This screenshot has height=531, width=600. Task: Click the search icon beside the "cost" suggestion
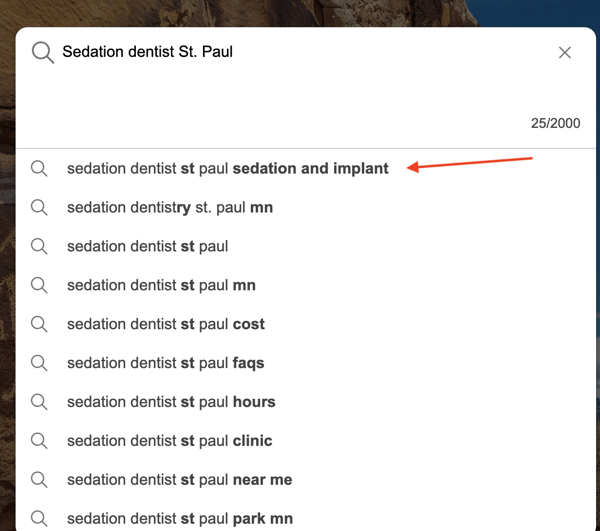click(x=39, y=325)
